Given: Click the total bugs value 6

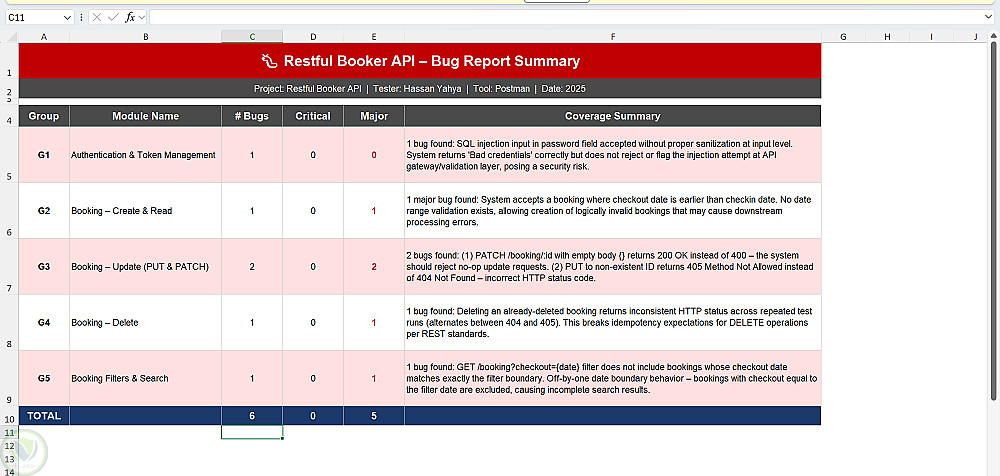Looking at the screenshot, I should [252, 416].
